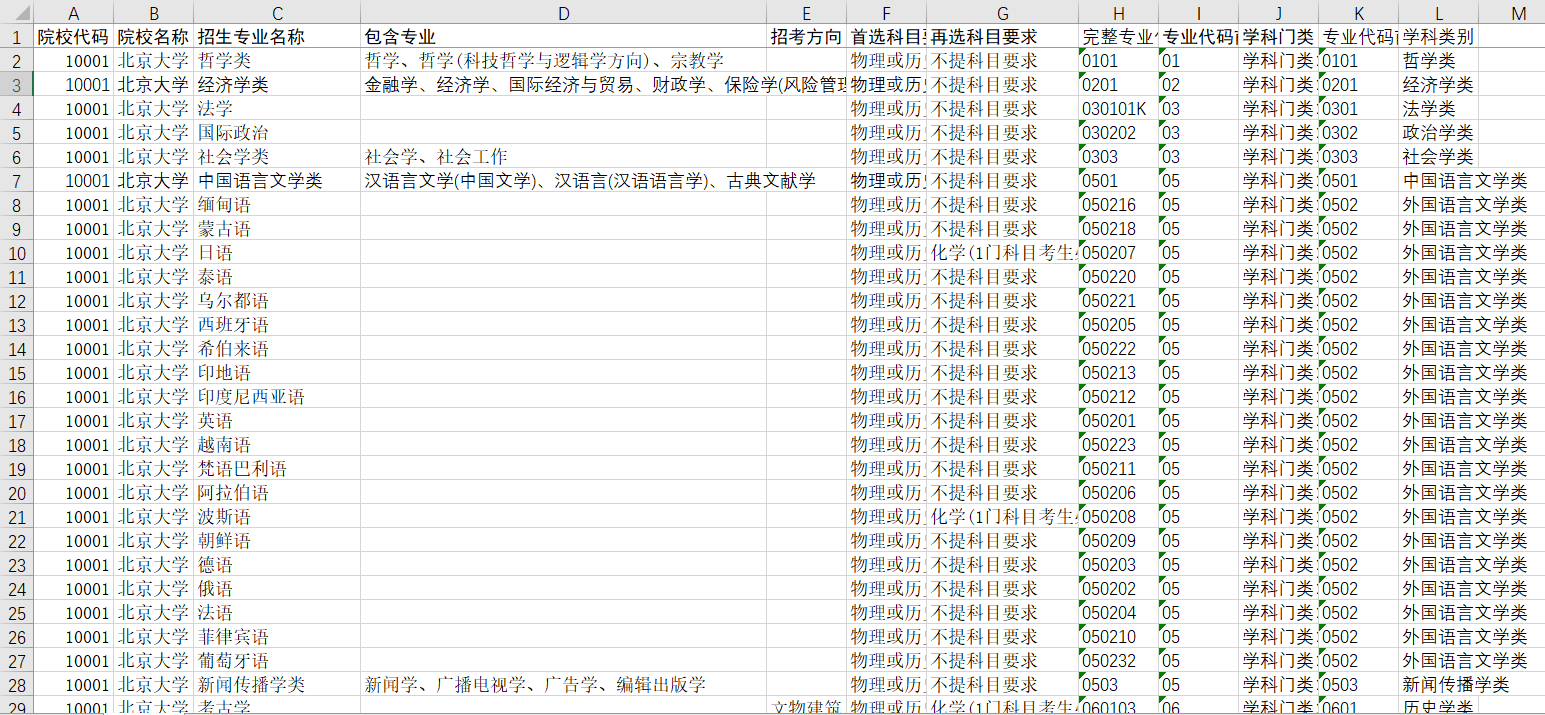
Task: Select the 日语 cell
Action: tap(277, 253)
